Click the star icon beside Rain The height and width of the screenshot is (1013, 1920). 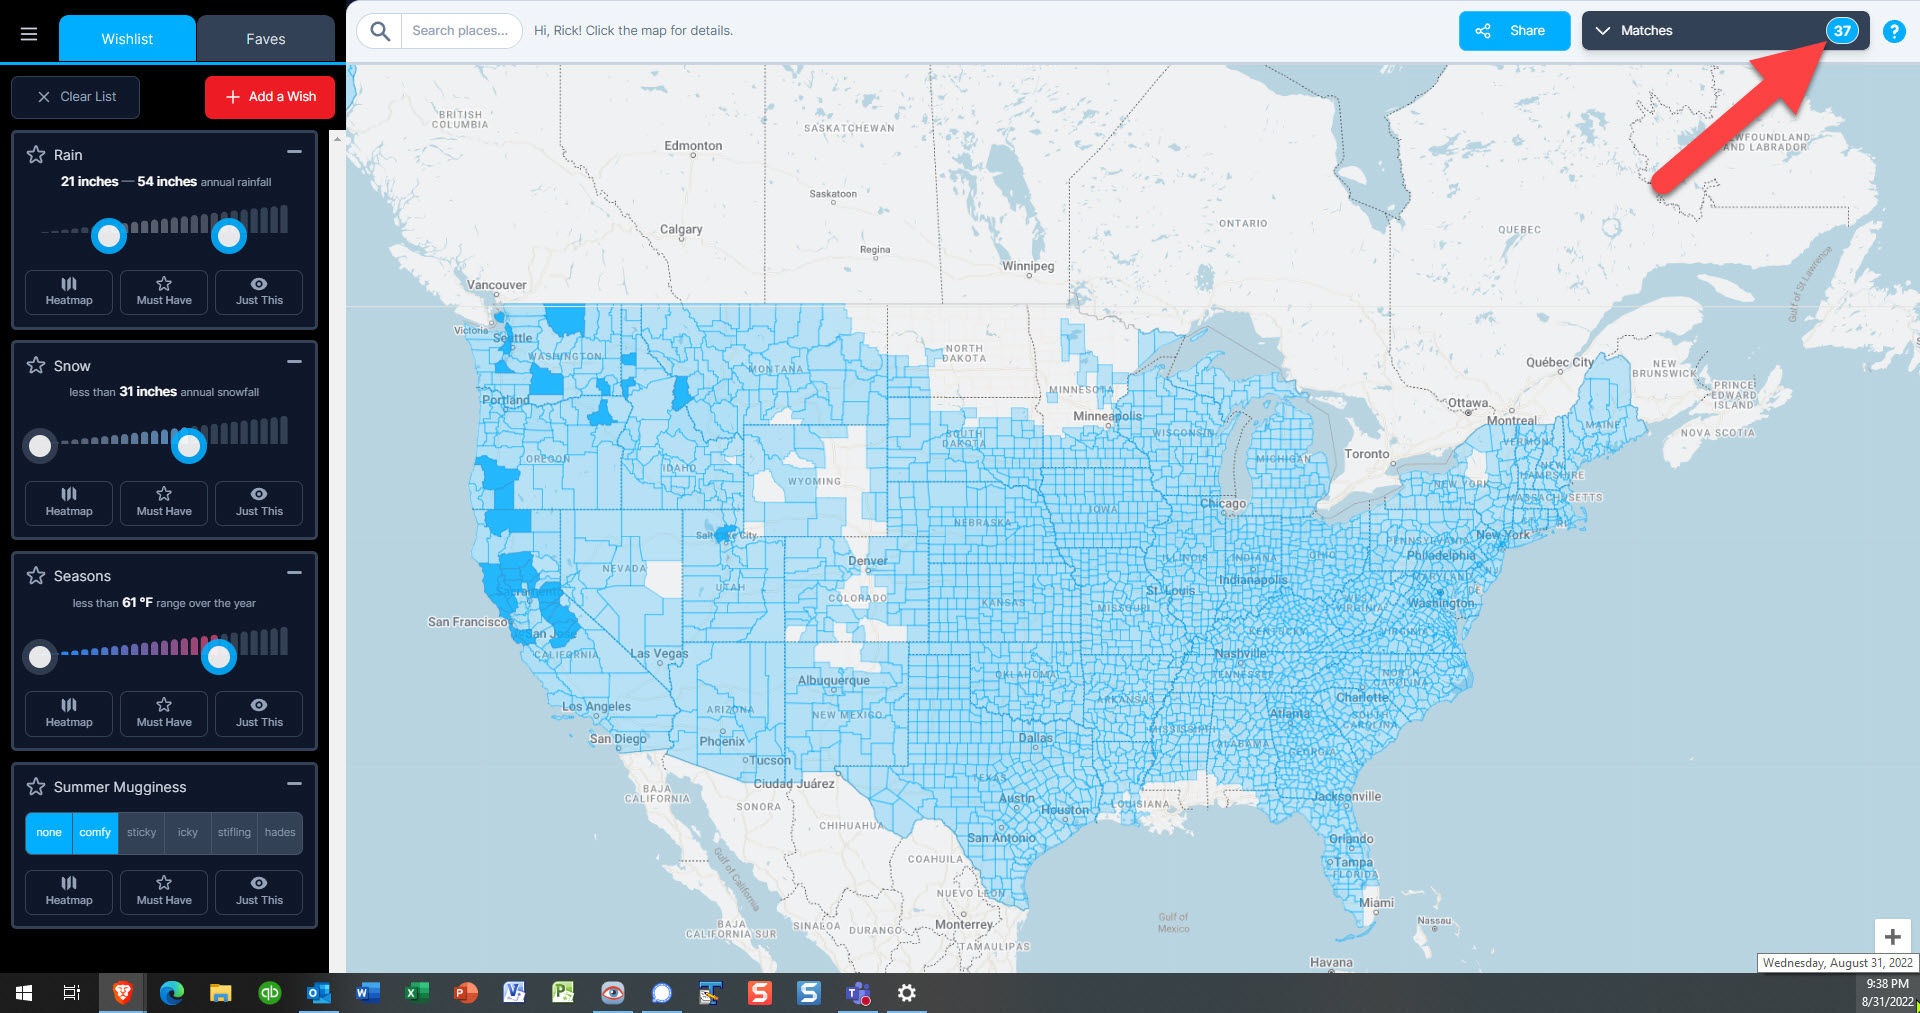coord(36,155)
